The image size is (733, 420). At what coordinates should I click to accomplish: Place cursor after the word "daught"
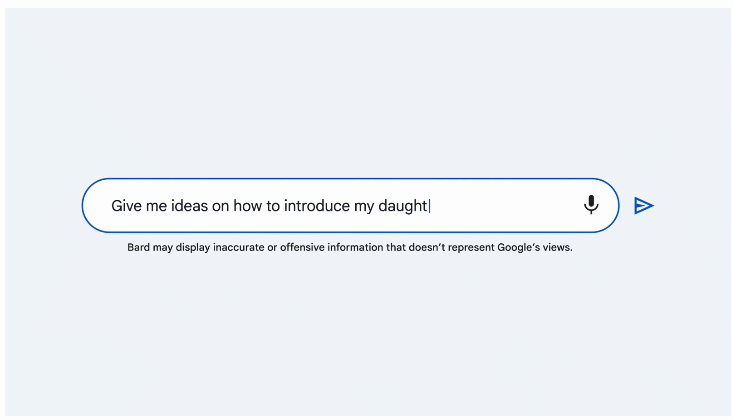coord(429,206)
